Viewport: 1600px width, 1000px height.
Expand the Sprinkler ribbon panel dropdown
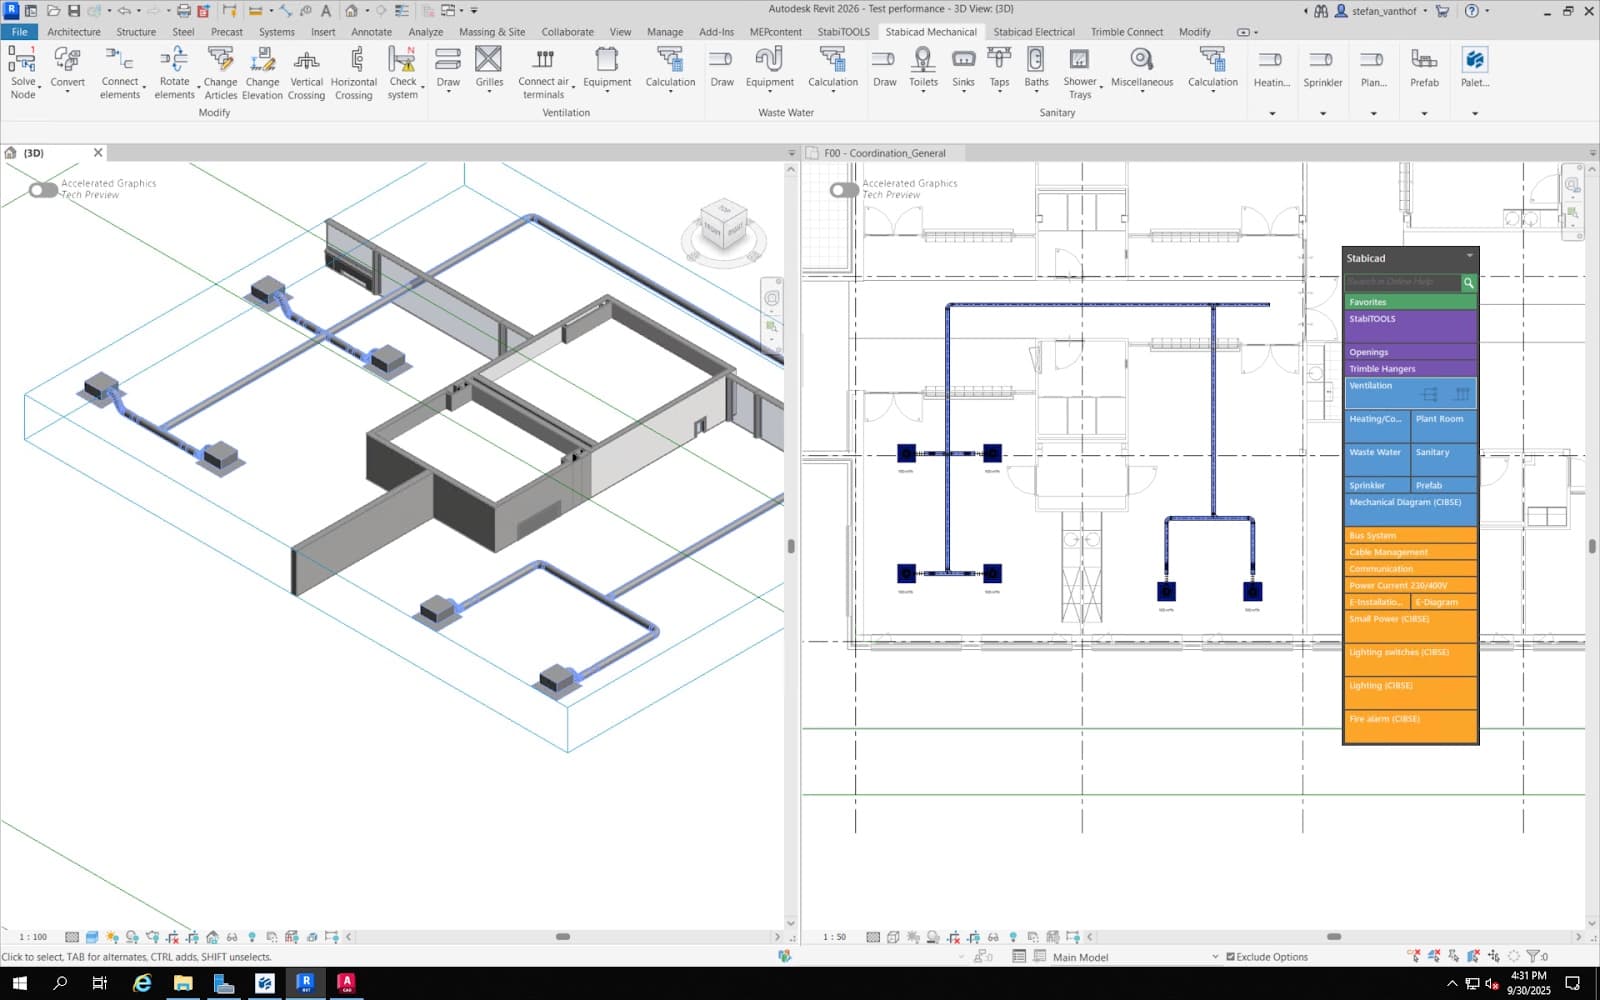pyautogui.click(x=1323, y=114)
